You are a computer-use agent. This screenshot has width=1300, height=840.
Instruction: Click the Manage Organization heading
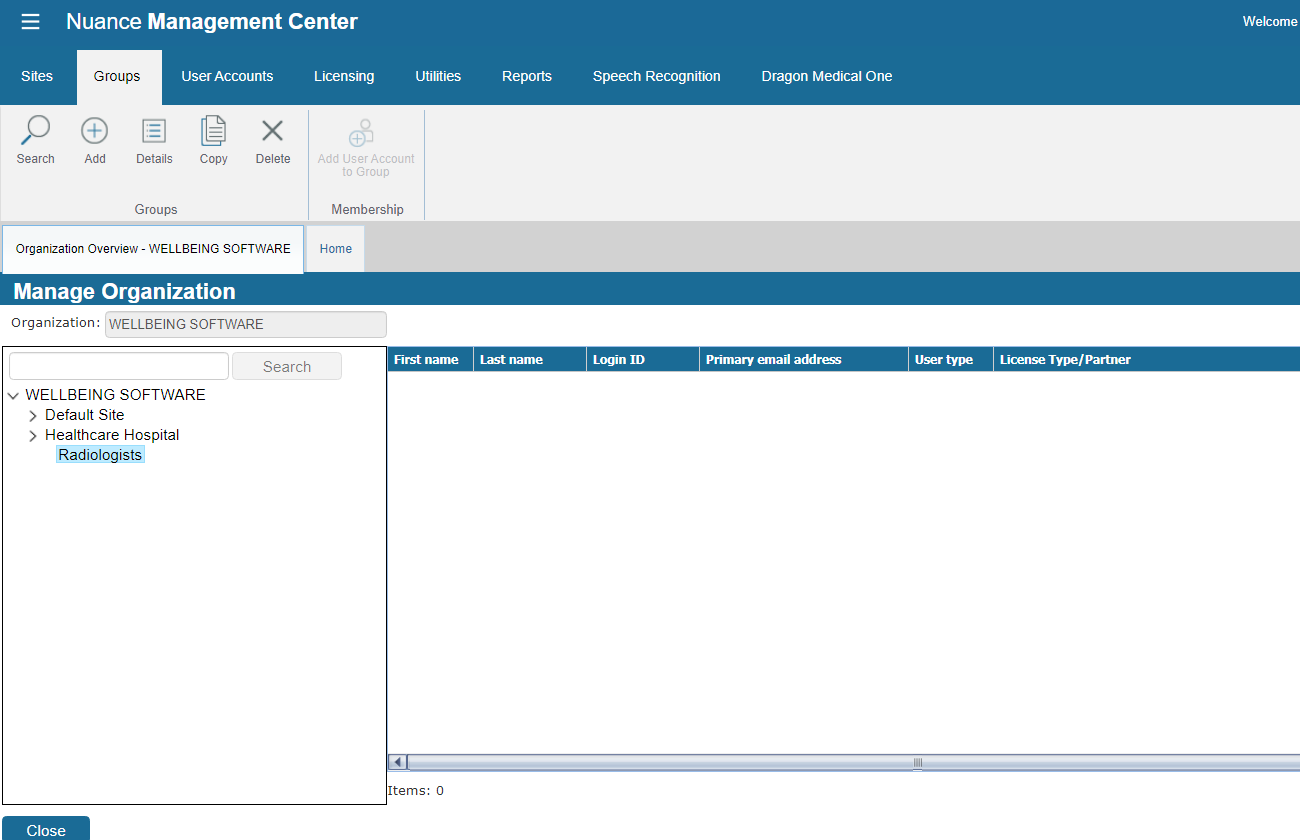pos(125,291)
